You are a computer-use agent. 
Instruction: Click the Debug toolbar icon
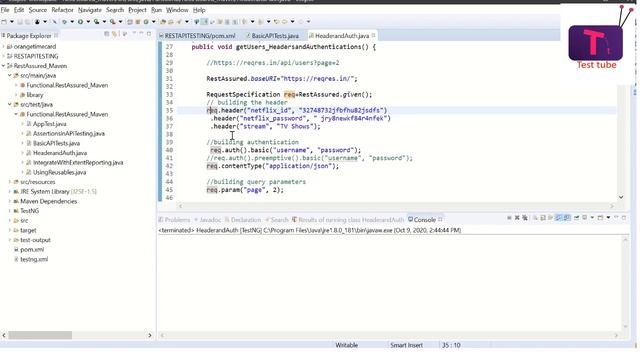pos(64,22)
